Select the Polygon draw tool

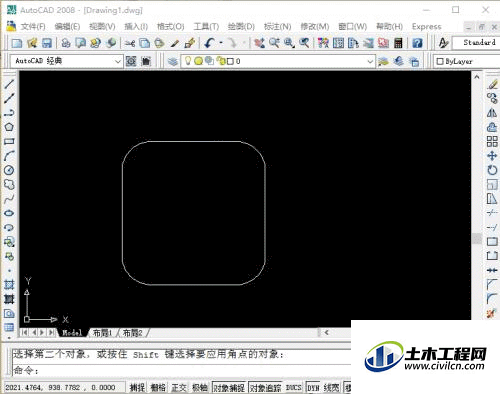tap(9, 127)
